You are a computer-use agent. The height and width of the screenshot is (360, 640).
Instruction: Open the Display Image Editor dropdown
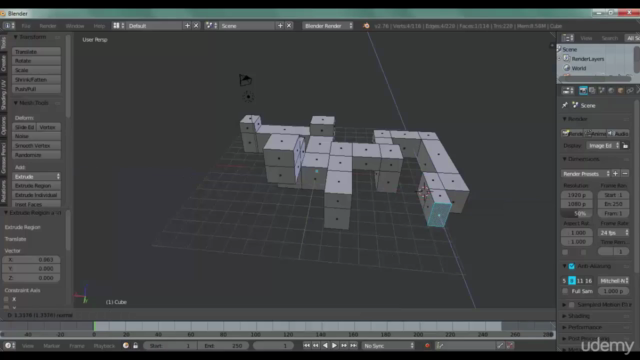pos(603,146)
